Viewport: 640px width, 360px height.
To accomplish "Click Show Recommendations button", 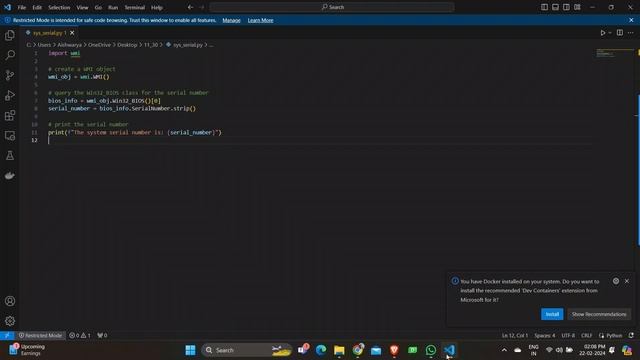I will pyautogui.click(x=599, y=314).
